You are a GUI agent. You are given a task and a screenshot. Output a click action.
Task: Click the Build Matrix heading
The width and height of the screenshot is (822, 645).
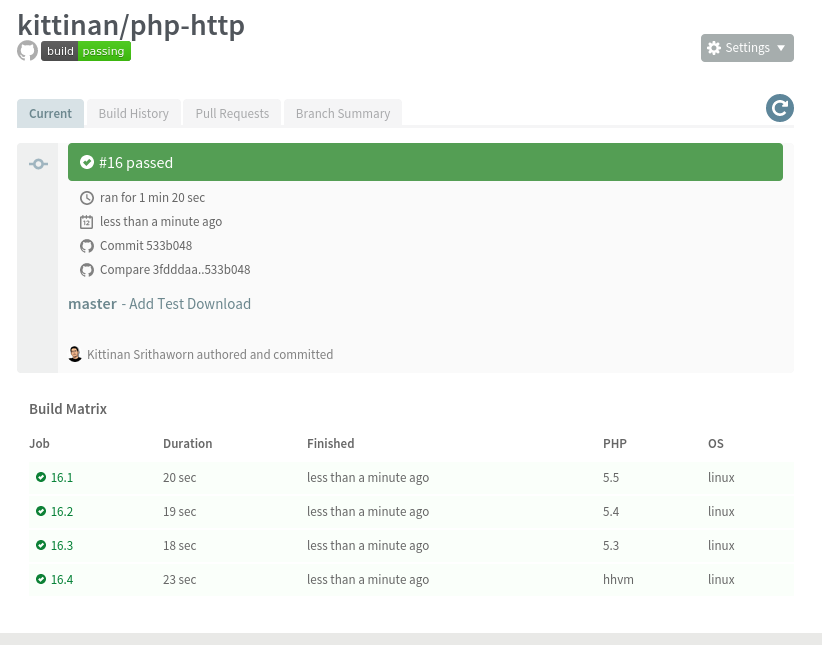click(68, 409)
